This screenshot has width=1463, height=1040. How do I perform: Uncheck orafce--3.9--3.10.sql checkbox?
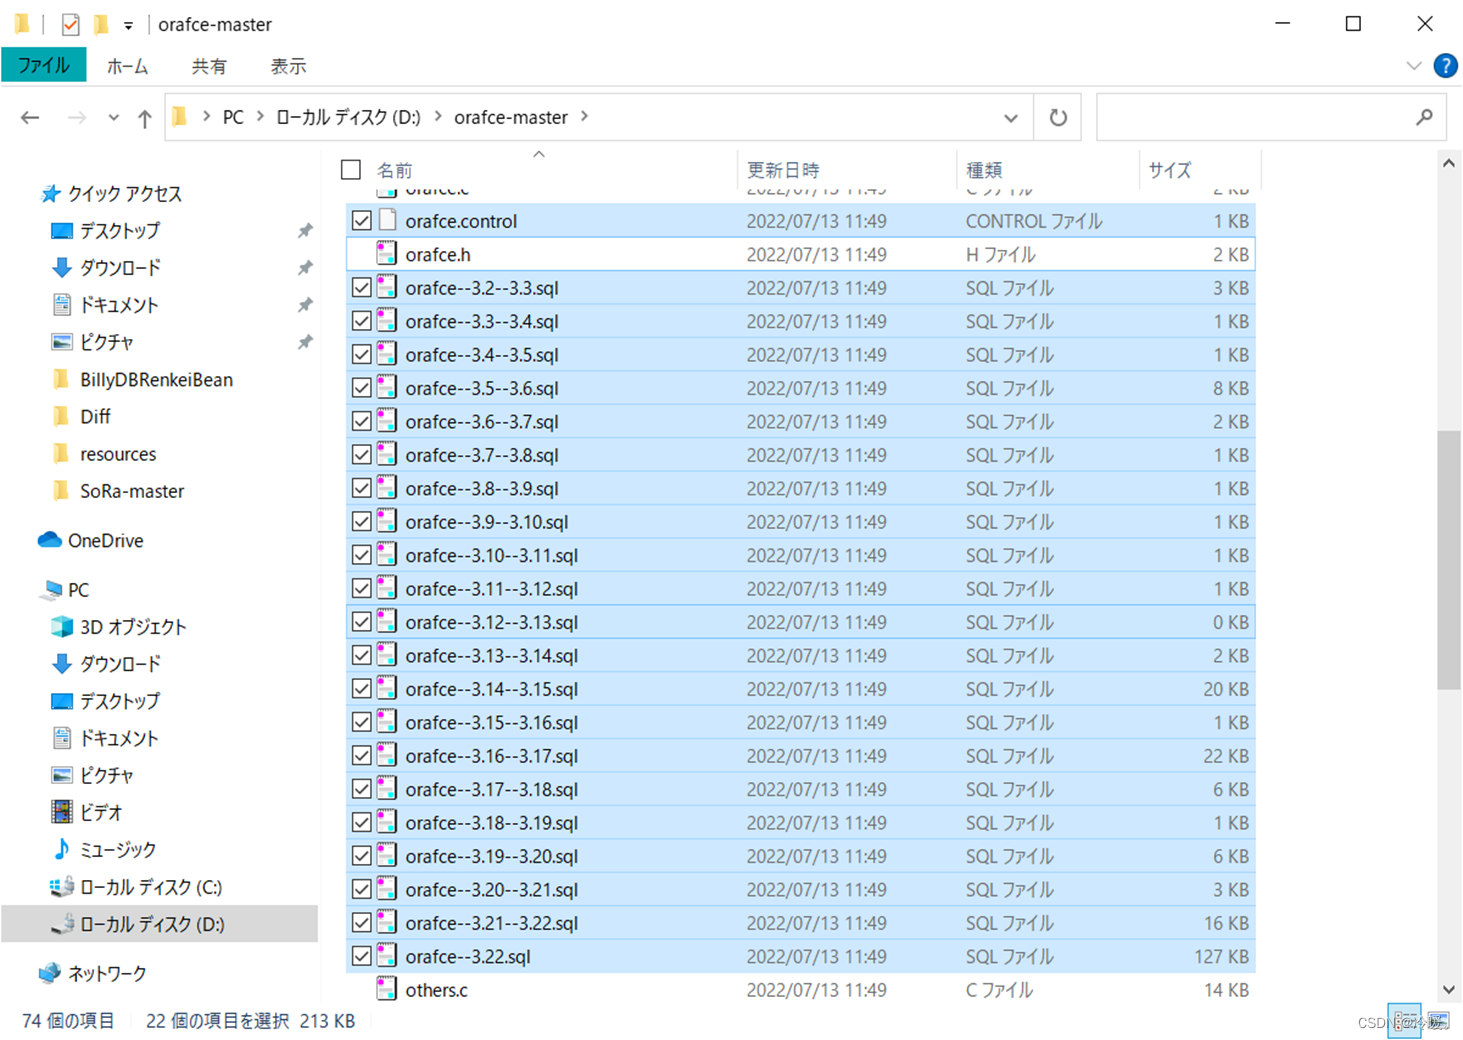pyautogui.click(x=362, y=522)
